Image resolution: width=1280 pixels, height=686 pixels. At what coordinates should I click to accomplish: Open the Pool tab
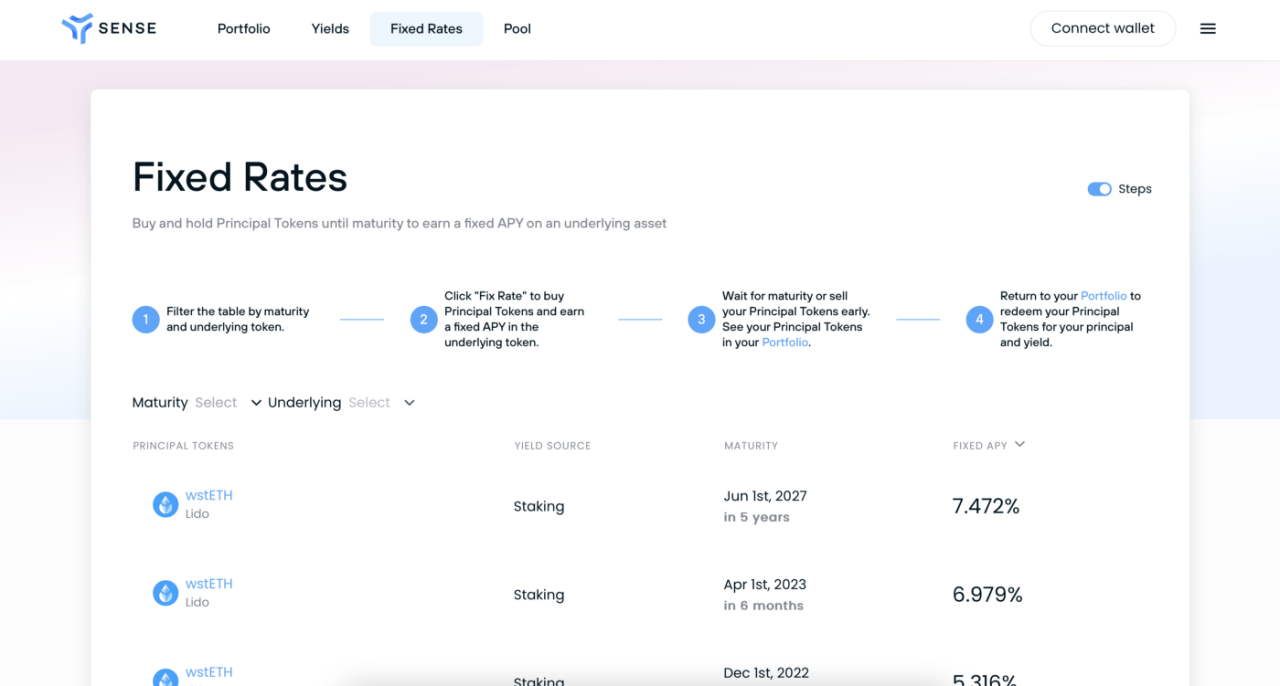517,29
